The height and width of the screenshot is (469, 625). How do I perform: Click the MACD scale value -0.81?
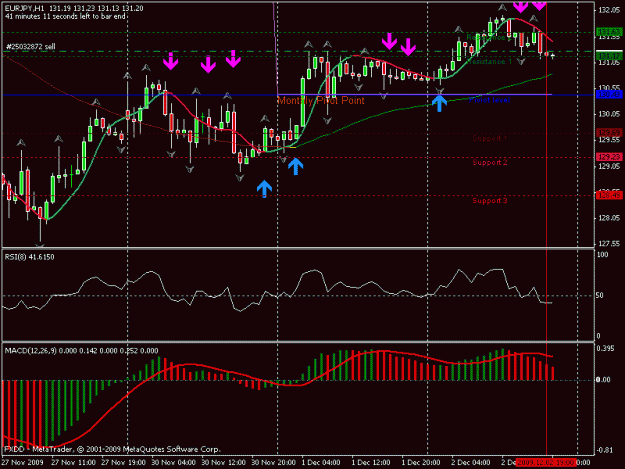pos(605,450)
